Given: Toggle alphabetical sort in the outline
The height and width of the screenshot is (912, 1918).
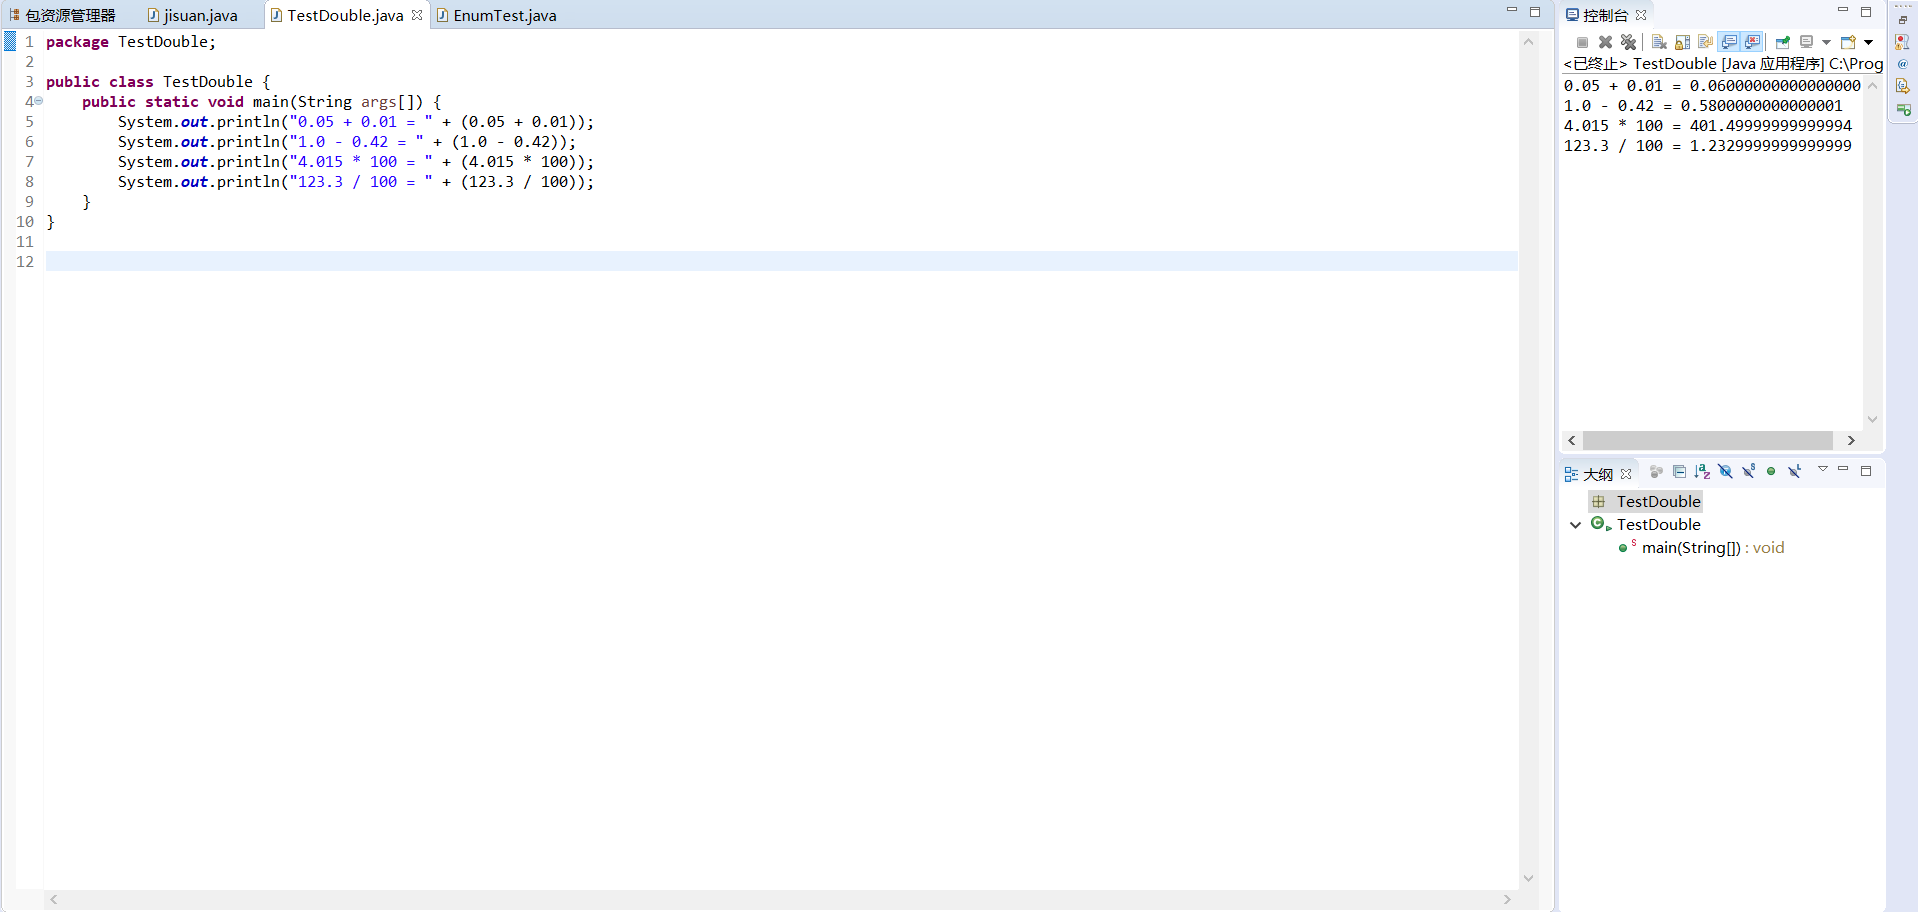Looking at the screenshot, I should pos(1702,472).
